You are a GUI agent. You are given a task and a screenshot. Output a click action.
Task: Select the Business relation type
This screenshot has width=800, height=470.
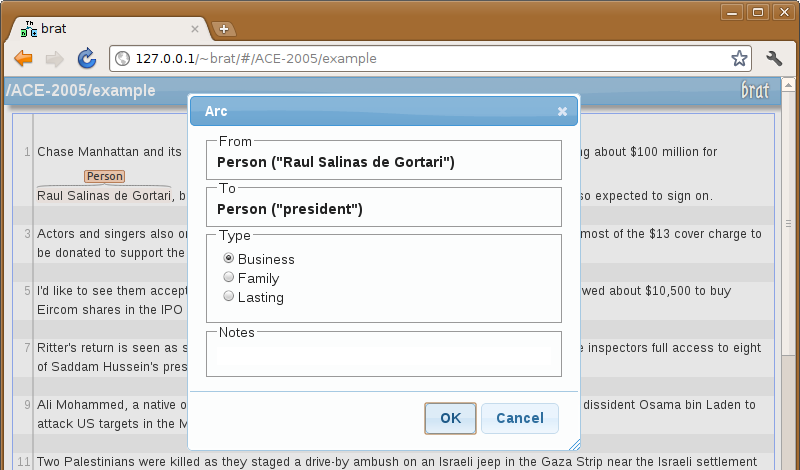pos(229,259)
